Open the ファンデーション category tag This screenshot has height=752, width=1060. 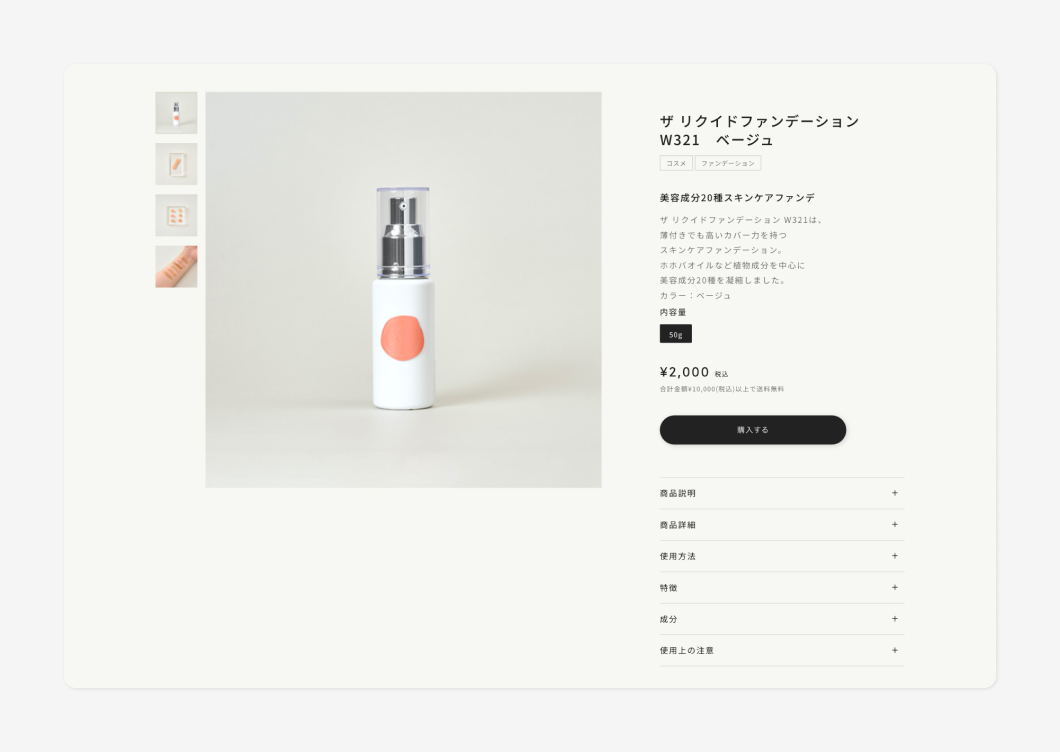coord(727,163)
